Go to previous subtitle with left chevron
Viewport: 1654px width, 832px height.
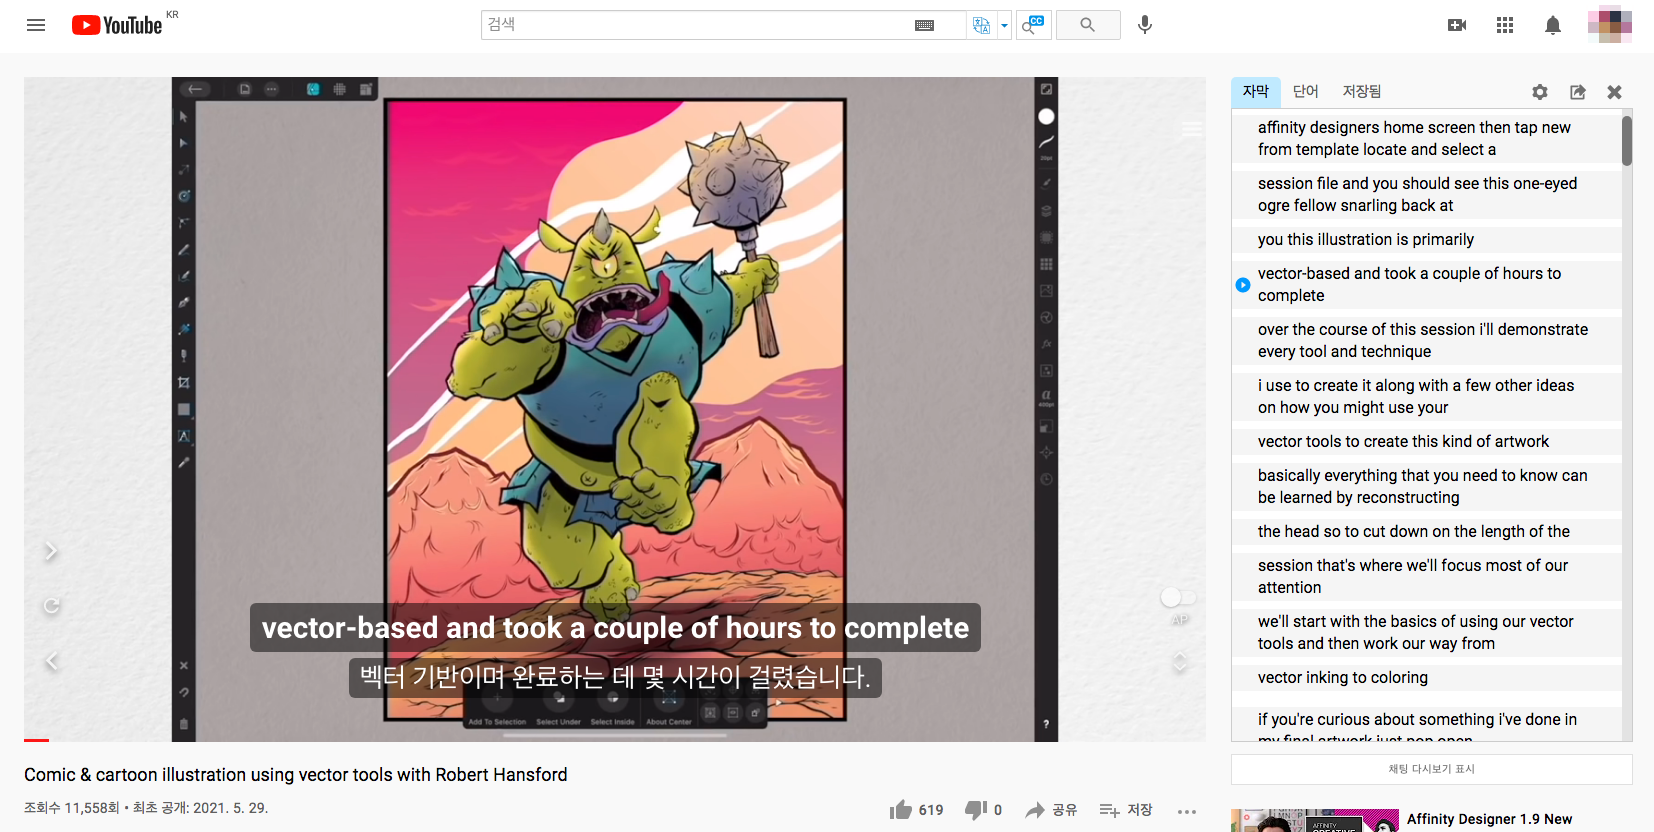tap(51, 660)
